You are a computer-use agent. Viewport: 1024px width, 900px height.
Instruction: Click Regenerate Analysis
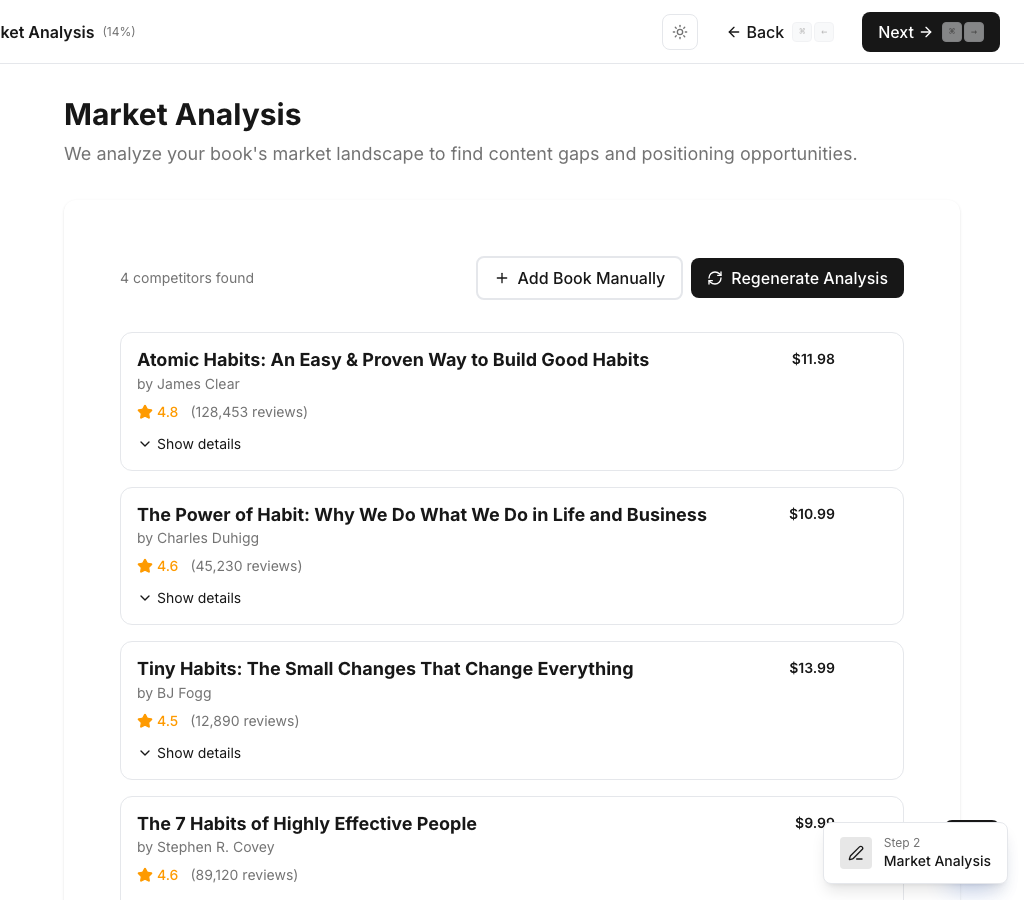click(797, 278)
